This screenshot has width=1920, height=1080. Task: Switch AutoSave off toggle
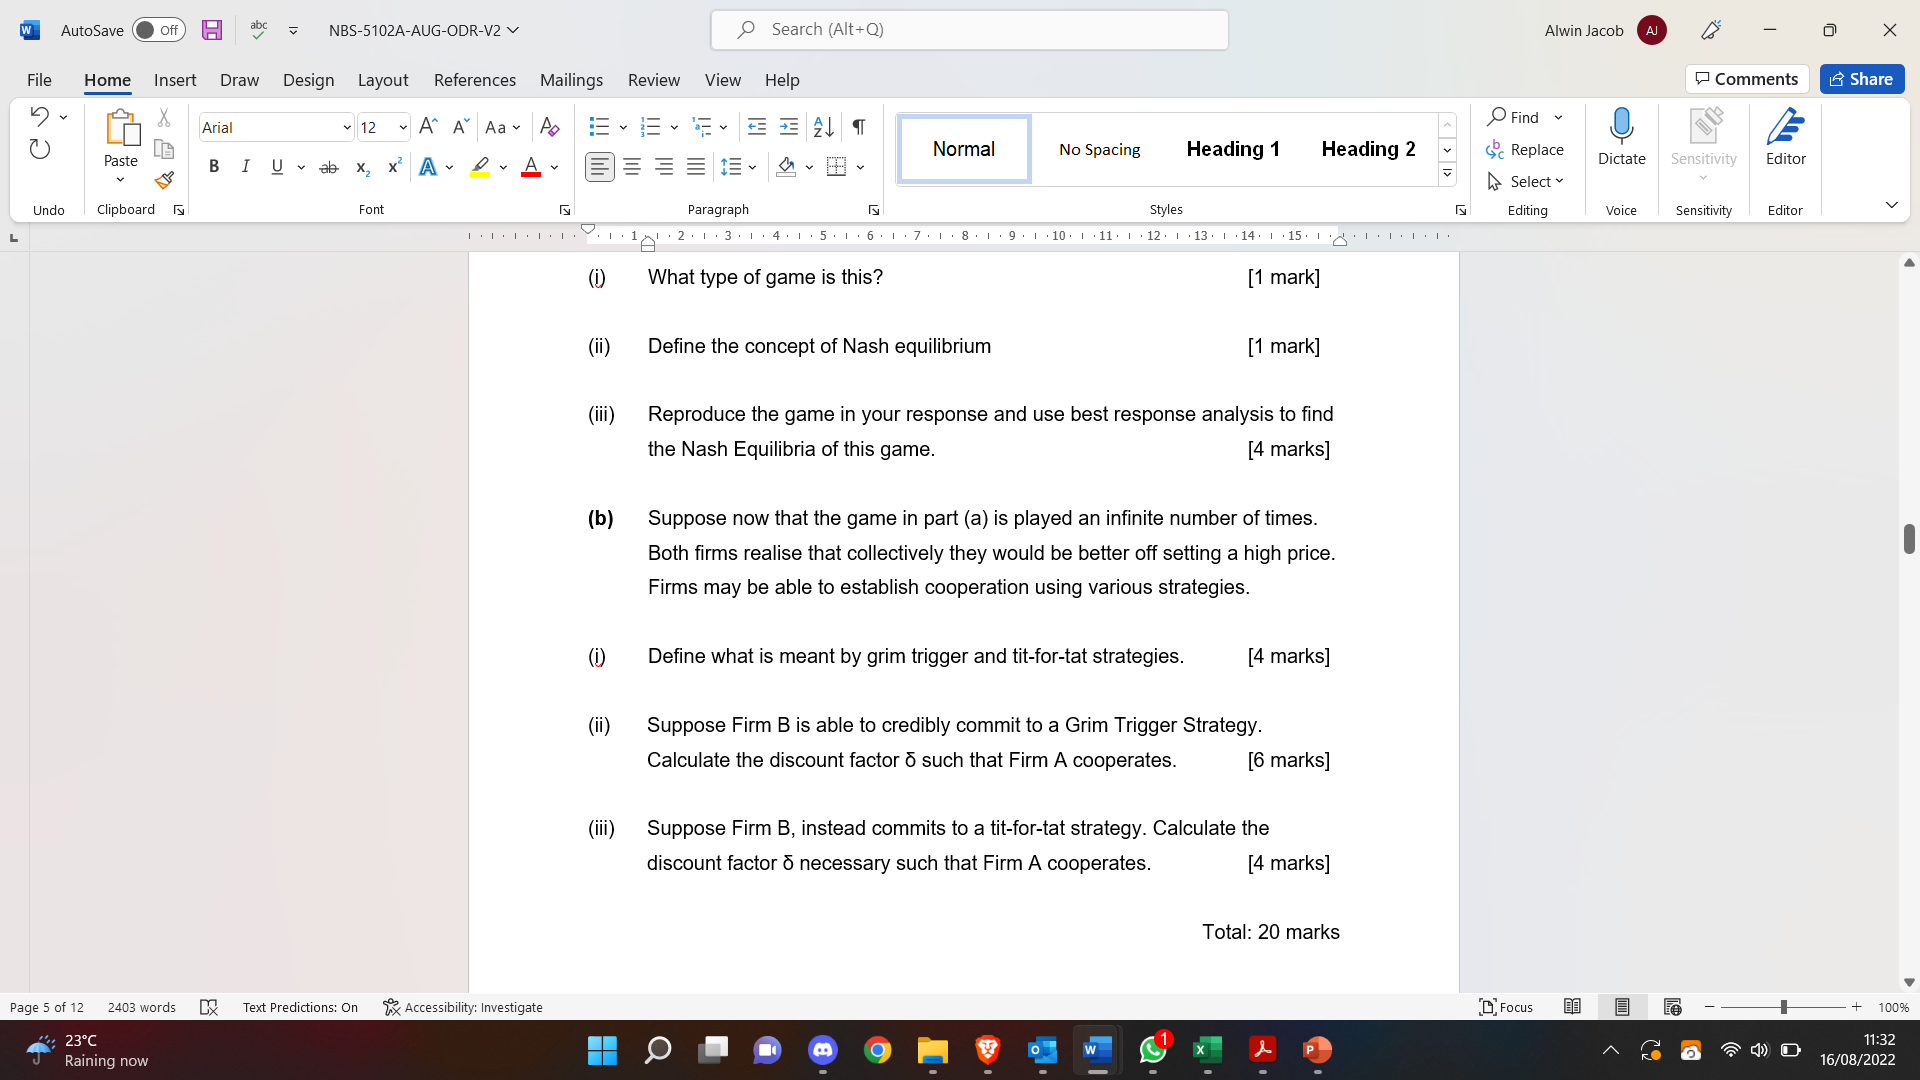click(158, 30)
